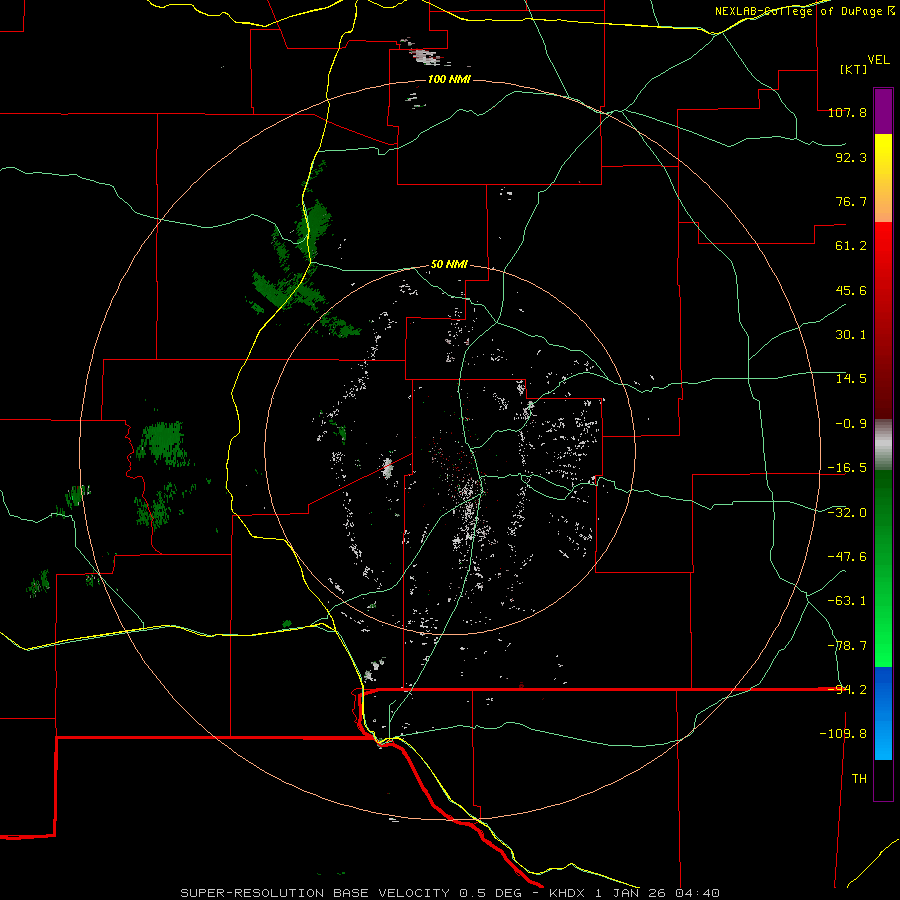Click the gray segment of the color bar
Viewport: 900px width, 900px height.
(883, 445)
